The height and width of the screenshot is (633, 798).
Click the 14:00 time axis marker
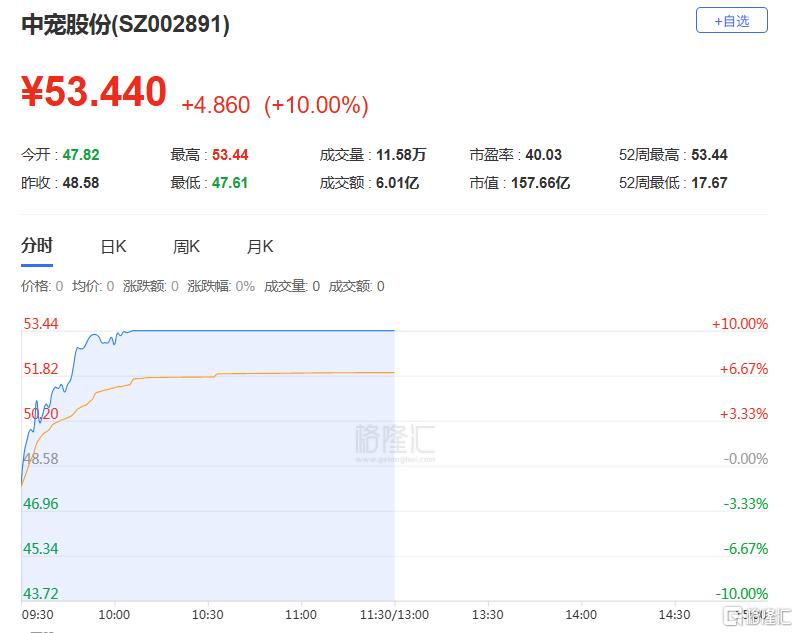(x=581, y=614)
